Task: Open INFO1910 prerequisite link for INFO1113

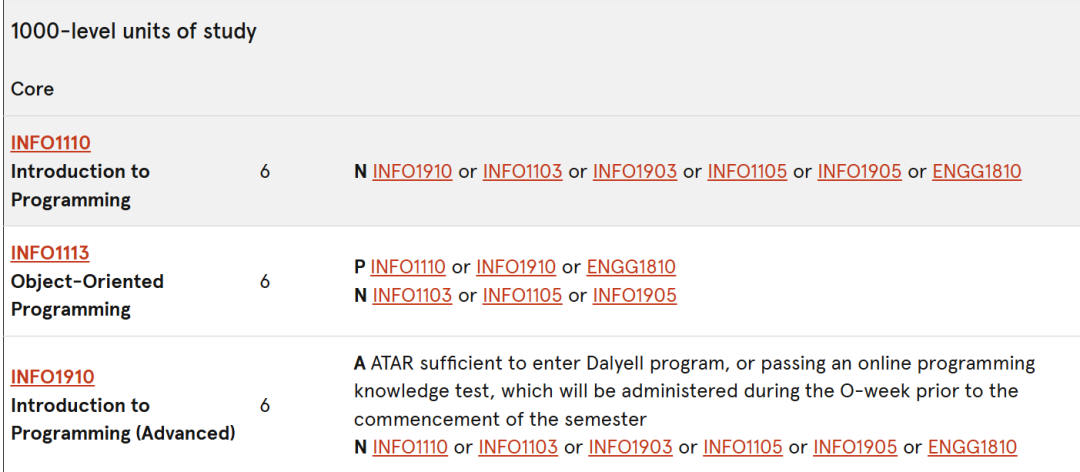Action: point(516,267)
